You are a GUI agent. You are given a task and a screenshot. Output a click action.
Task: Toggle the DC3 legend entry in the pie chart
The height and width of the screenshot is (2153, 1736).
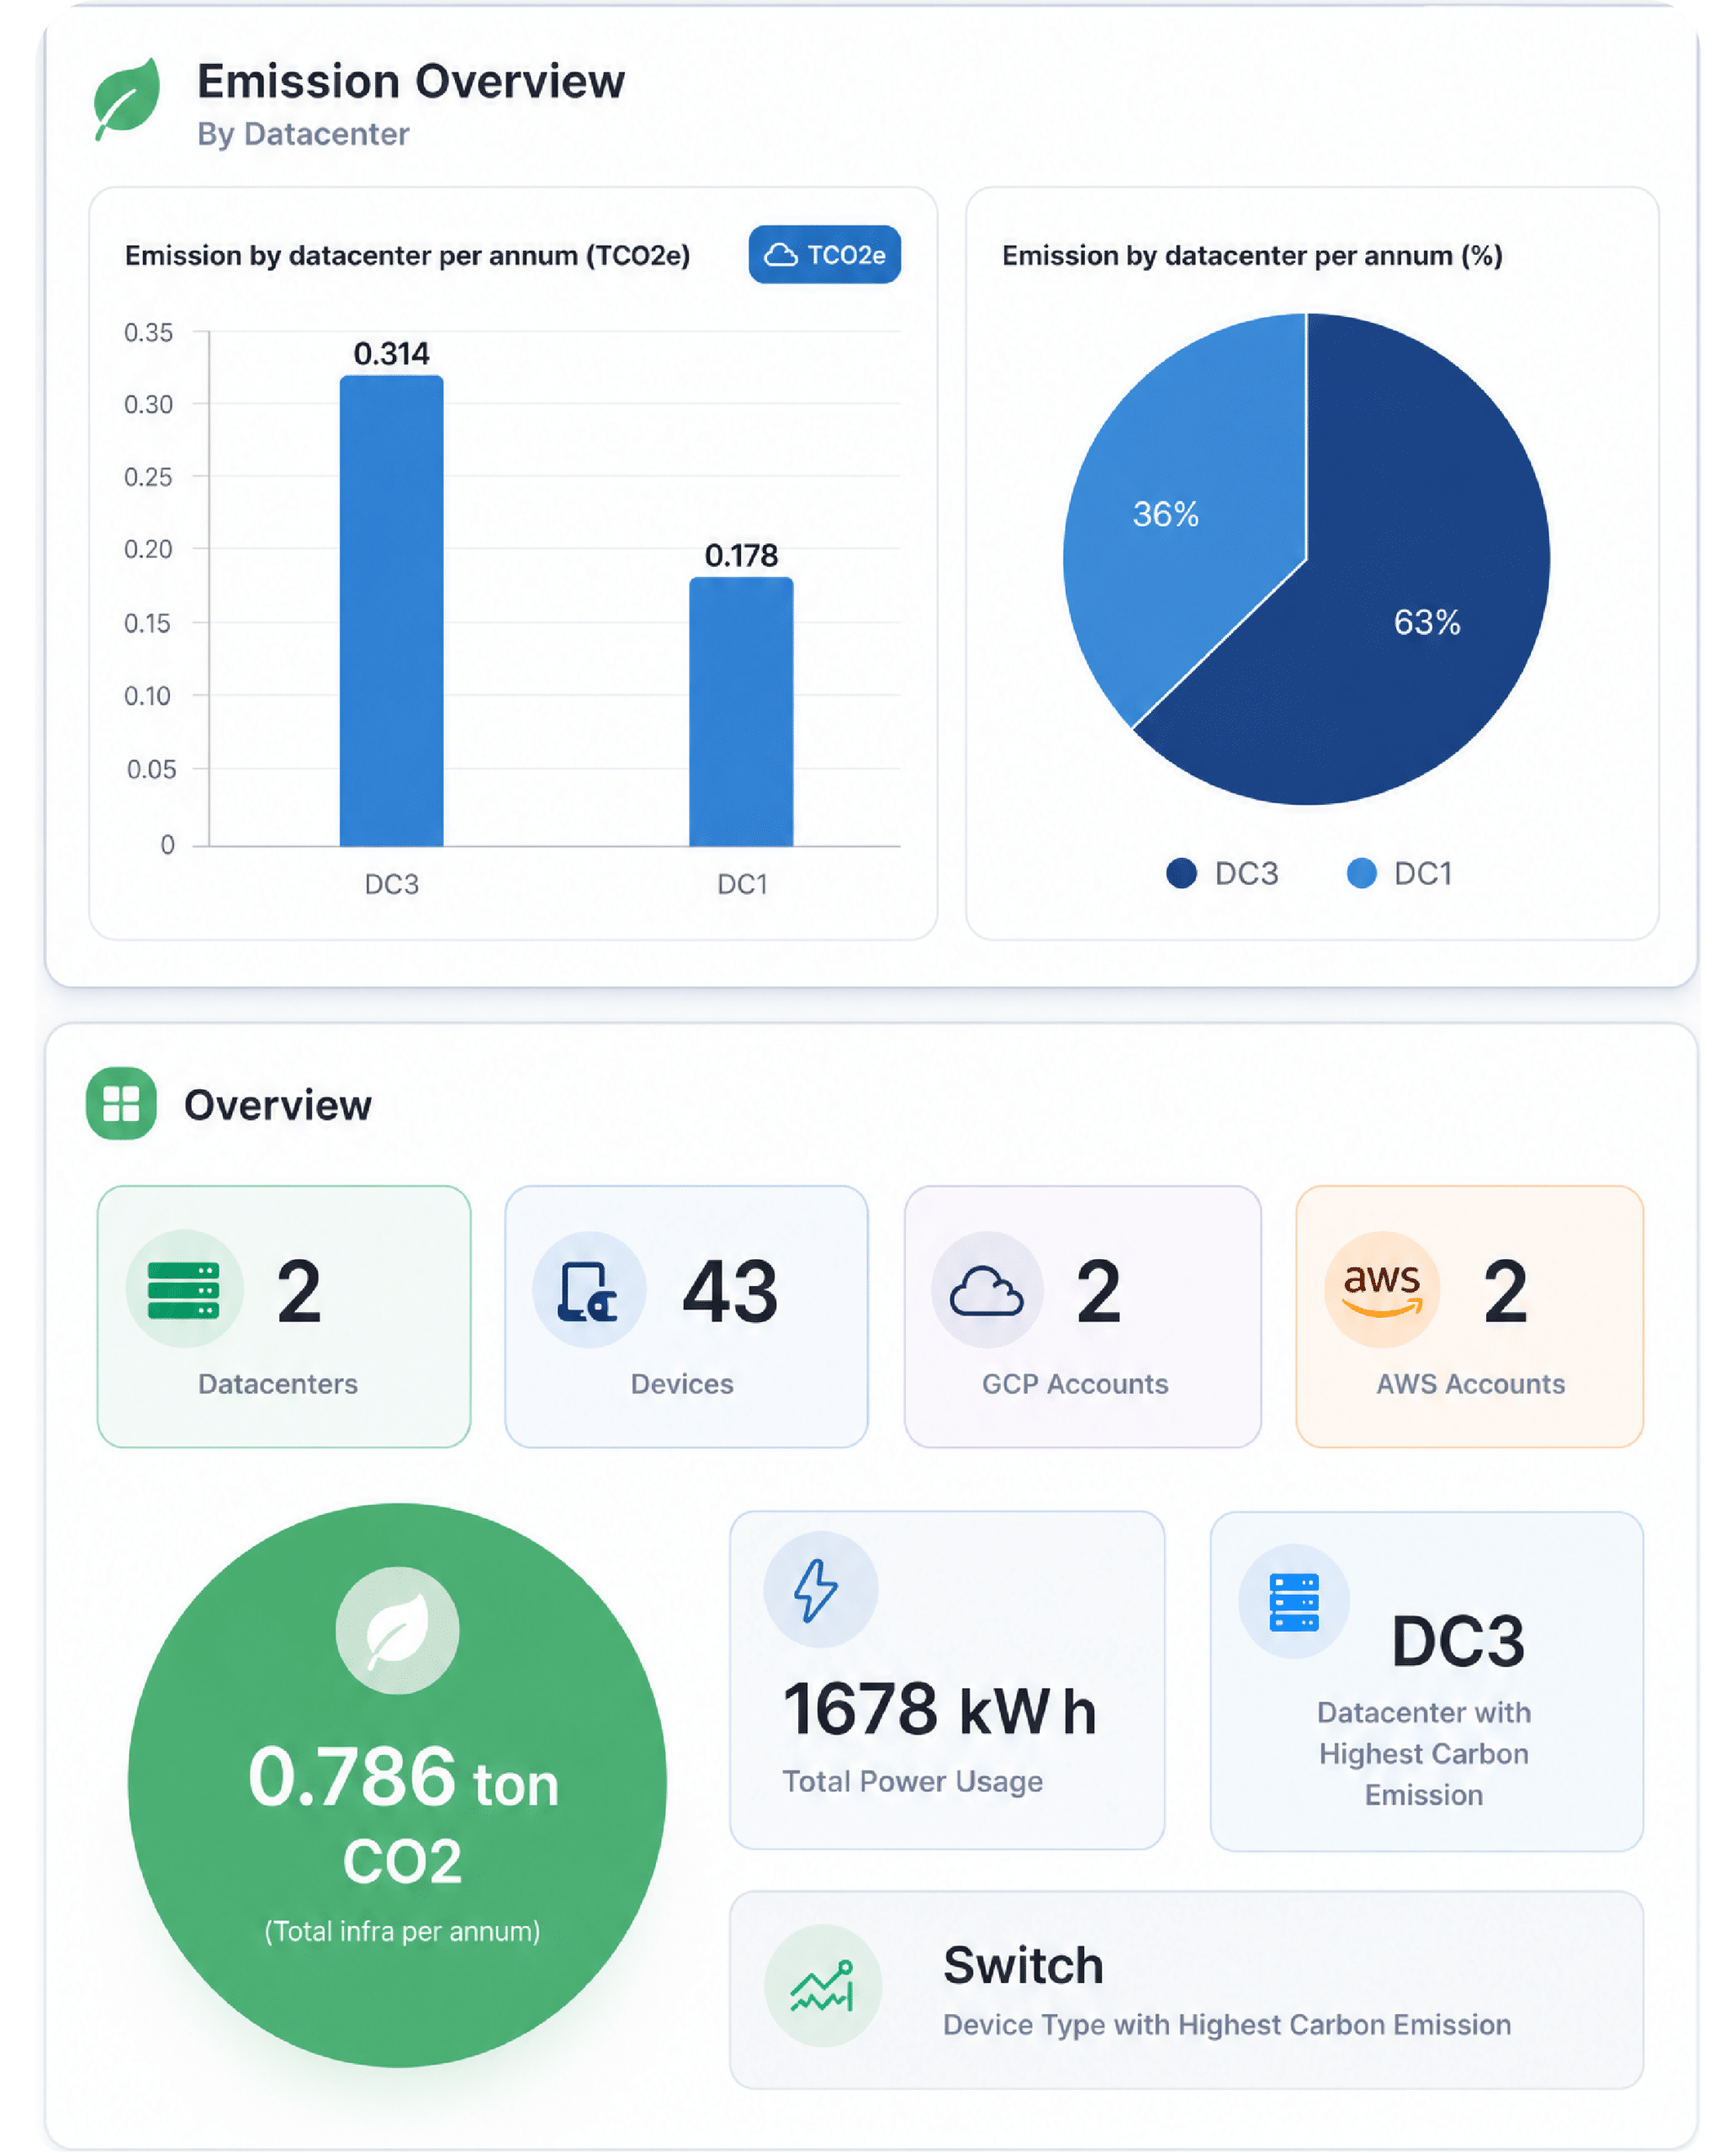click(x=1222, y=873)
